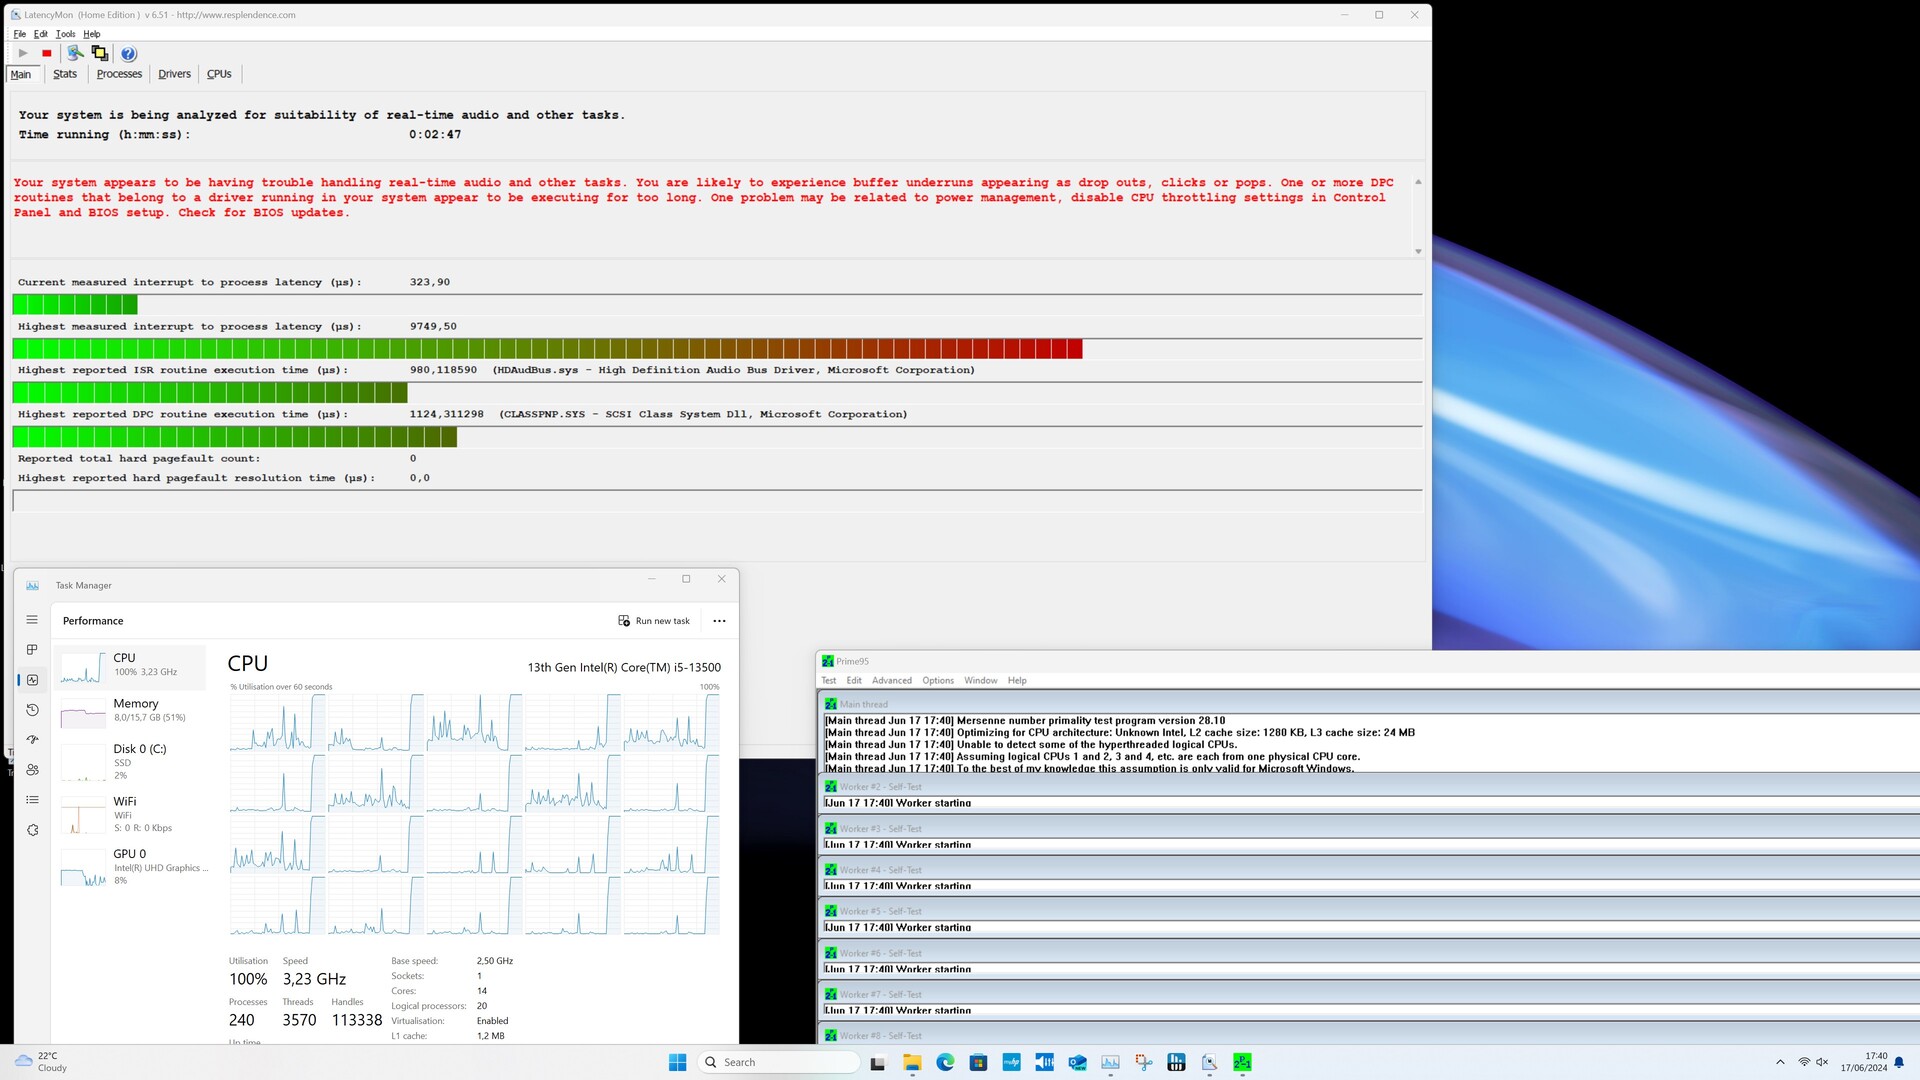Open the Advanced menu in Prime95
This screenshot has width=1920, height=1080.
tap(891, 680)
